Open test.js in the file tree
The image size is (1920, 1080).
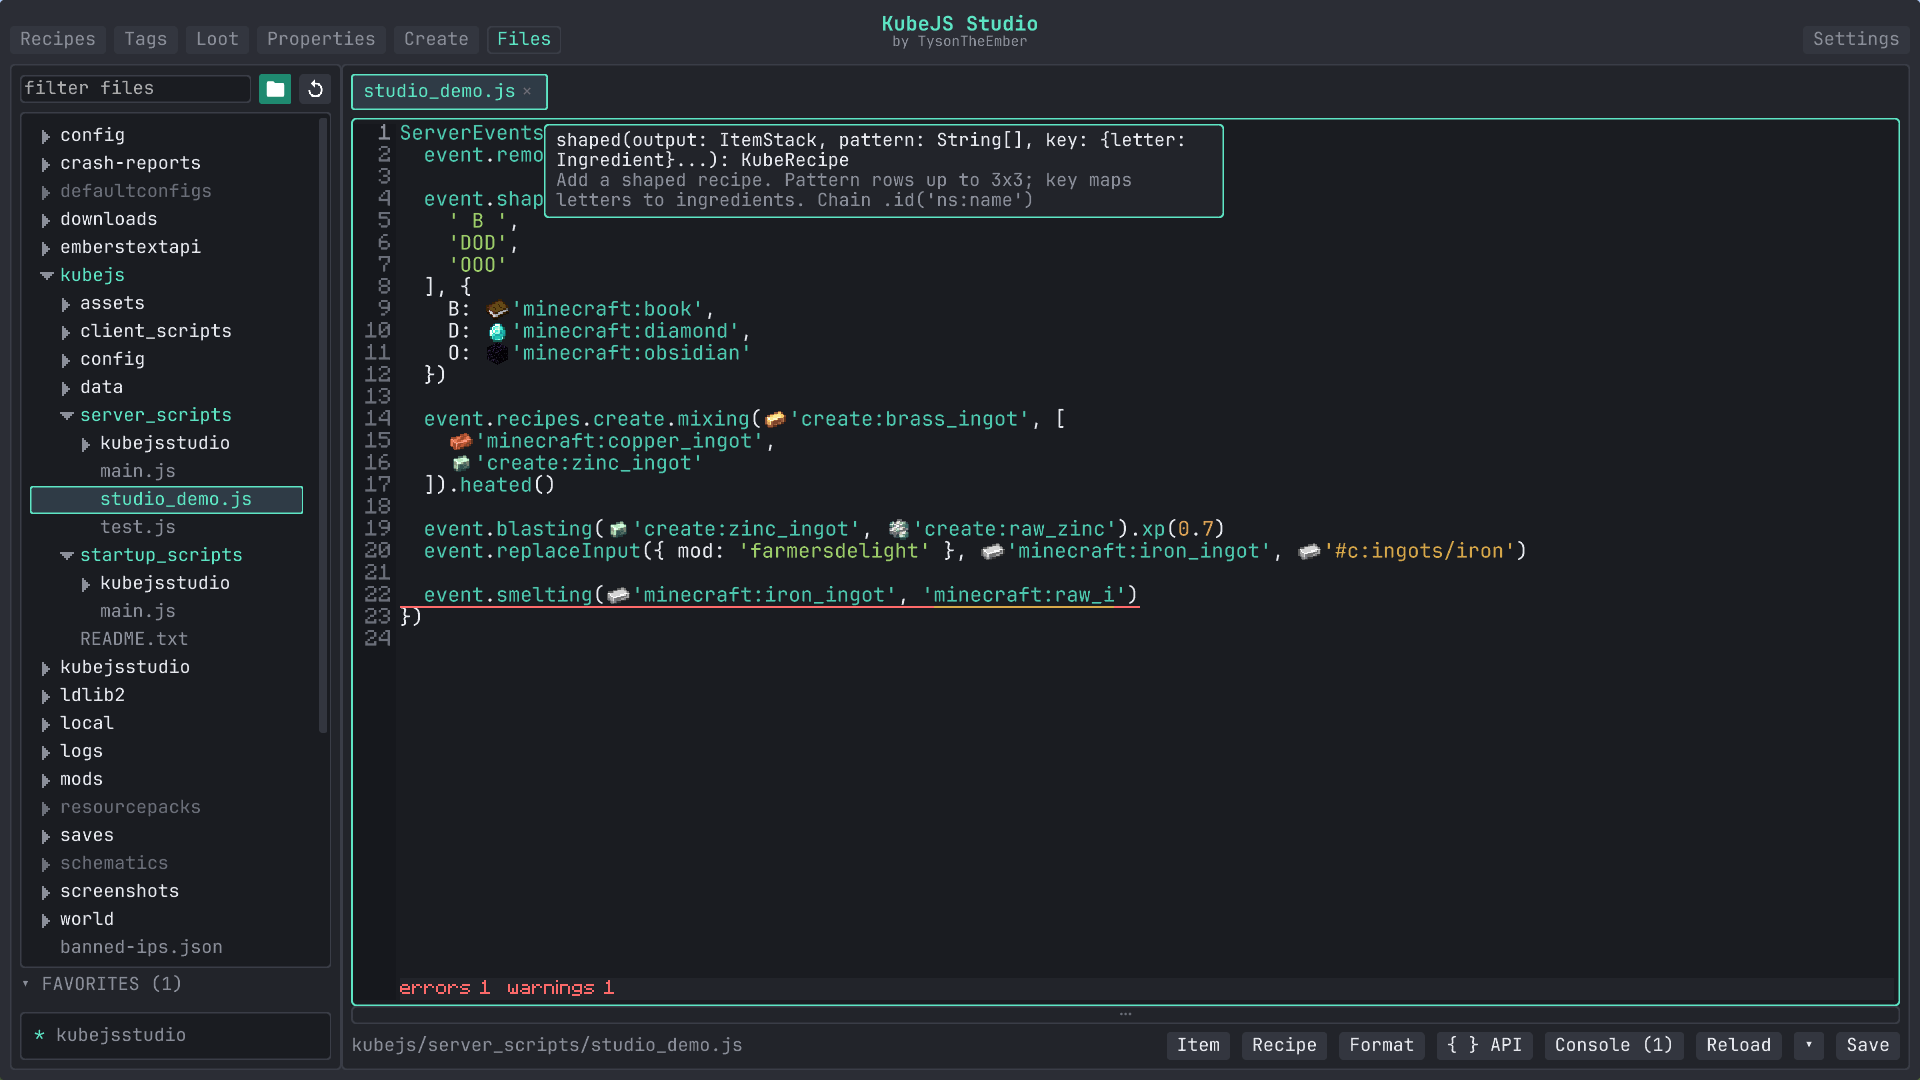tap(138, 527)
